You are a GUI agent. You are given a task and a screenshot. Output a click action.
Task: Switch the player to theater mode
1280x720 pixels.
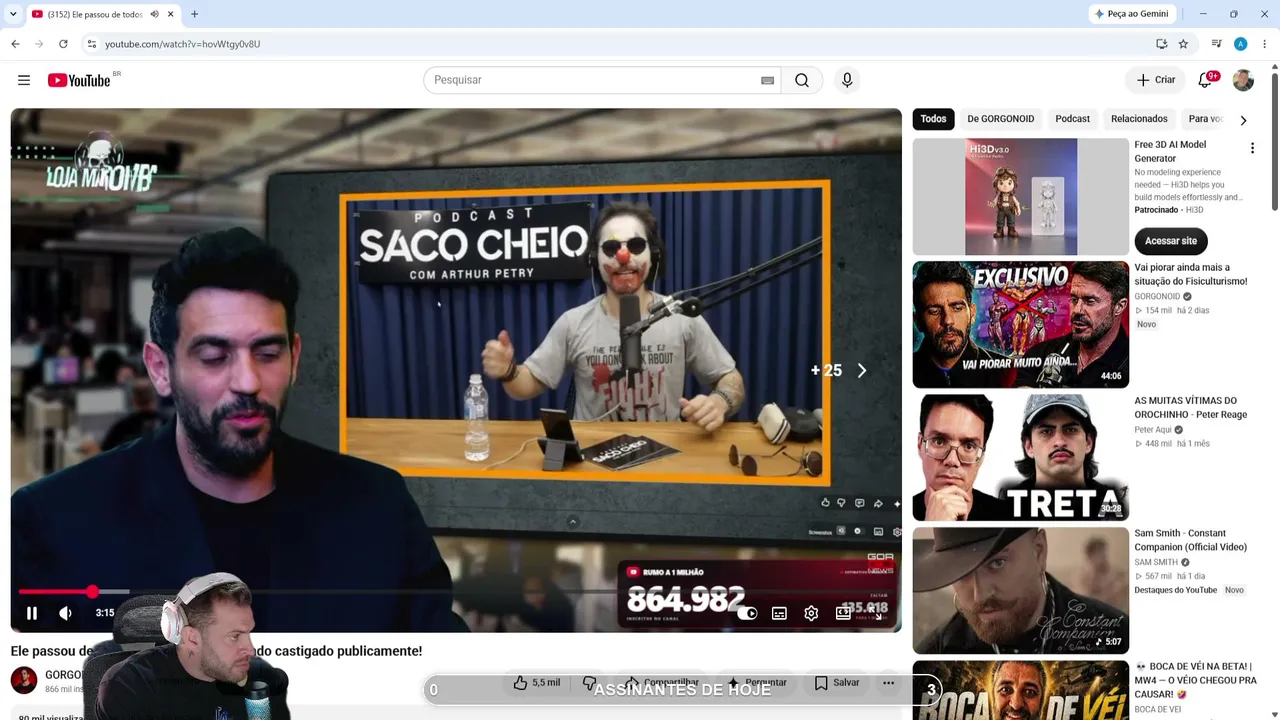843,613
